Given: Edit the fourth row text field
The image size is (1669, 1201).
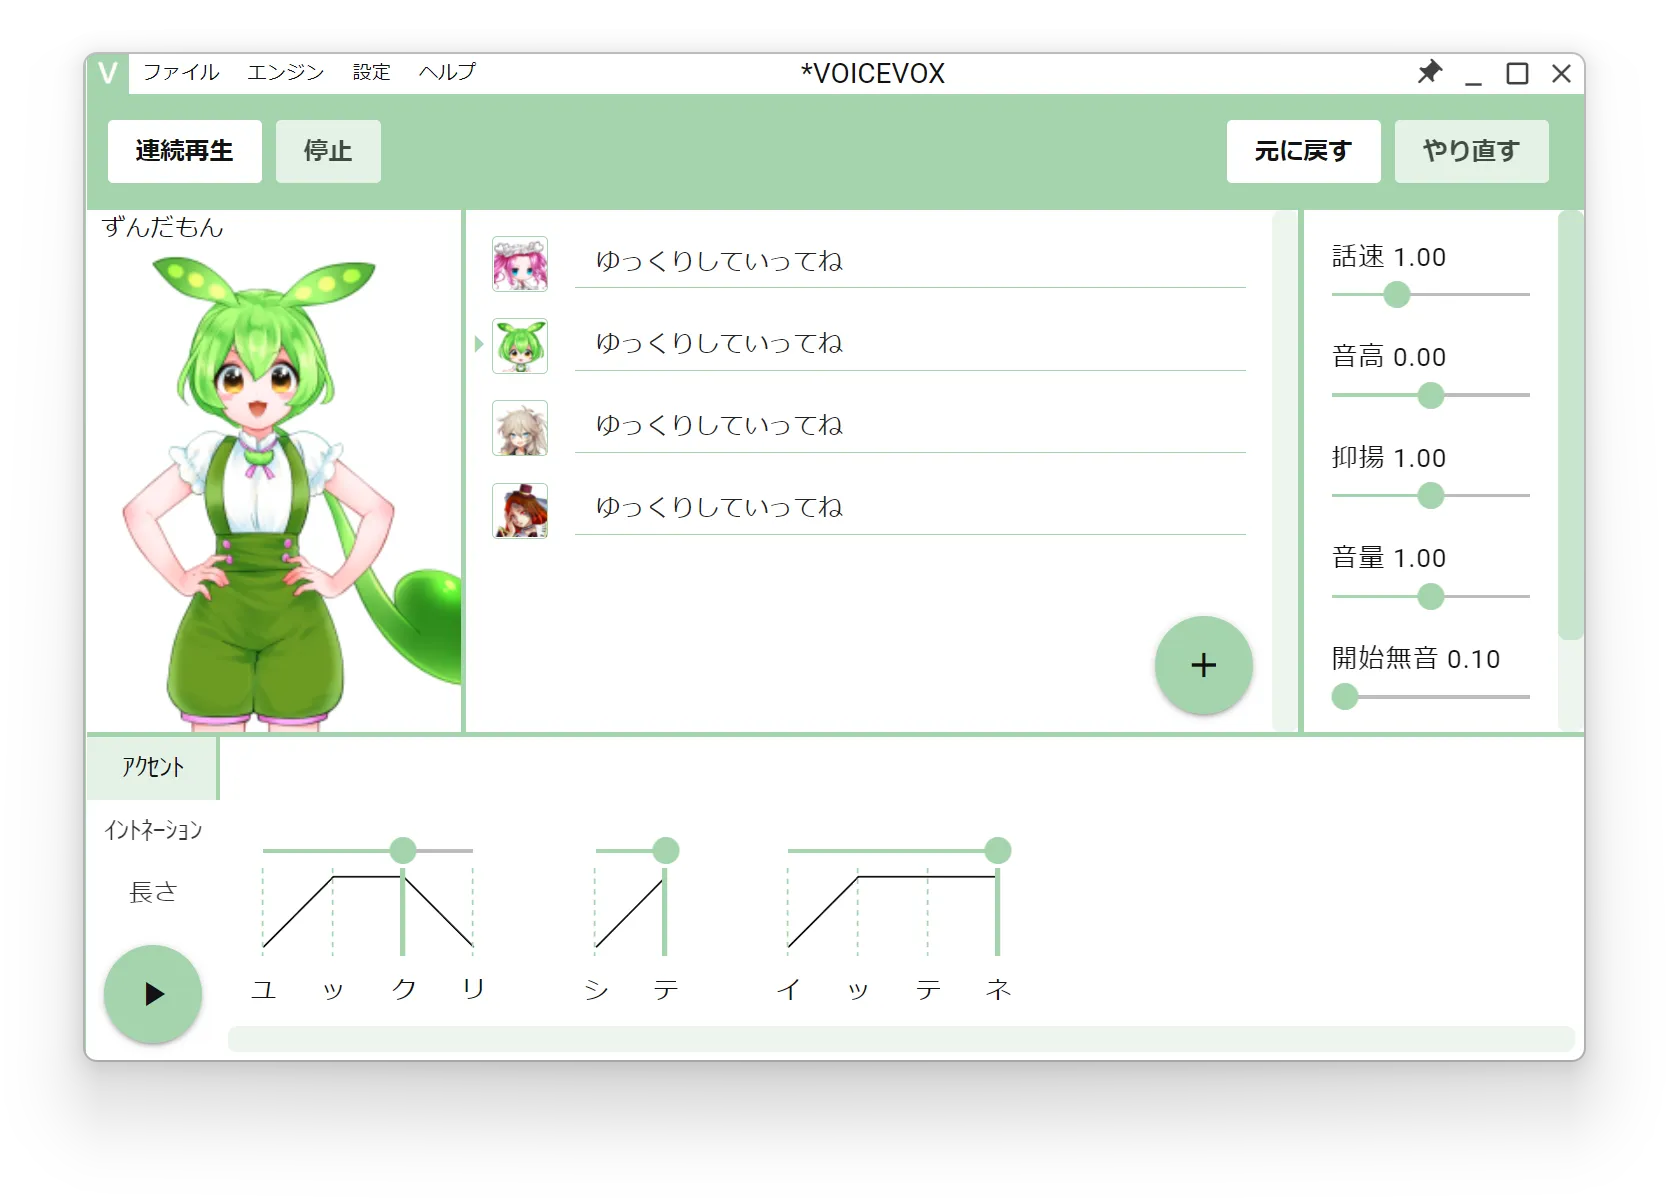Looking at the screenshot, I should [910, 507].
